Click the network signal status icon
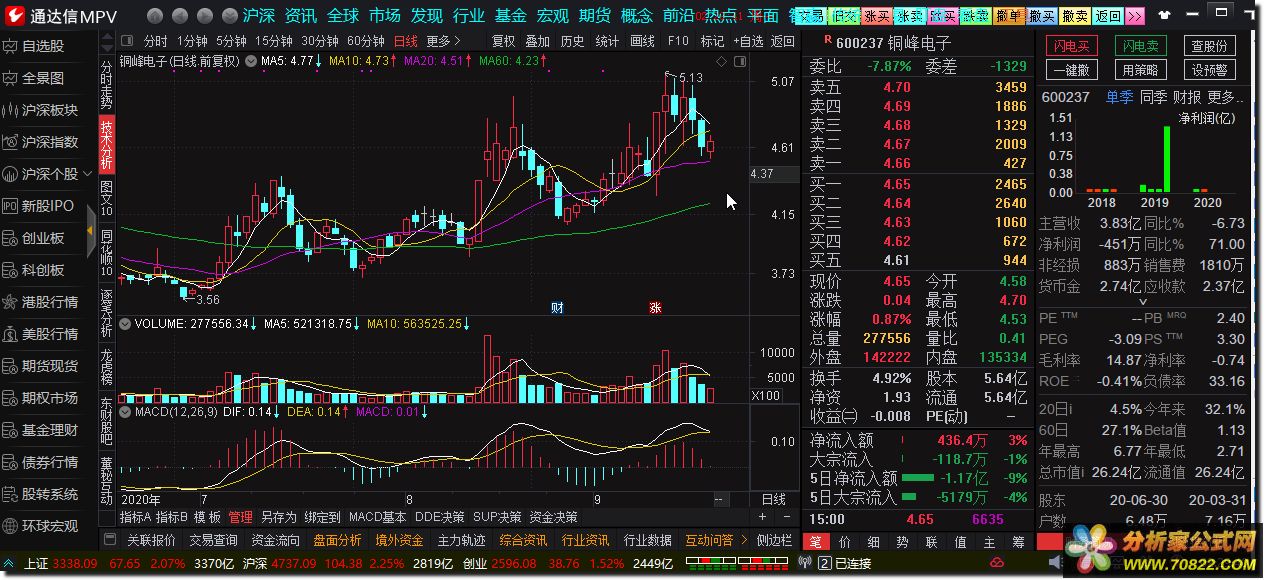Viewport: 1265px width, 580px height. click(x=805, y=564)
